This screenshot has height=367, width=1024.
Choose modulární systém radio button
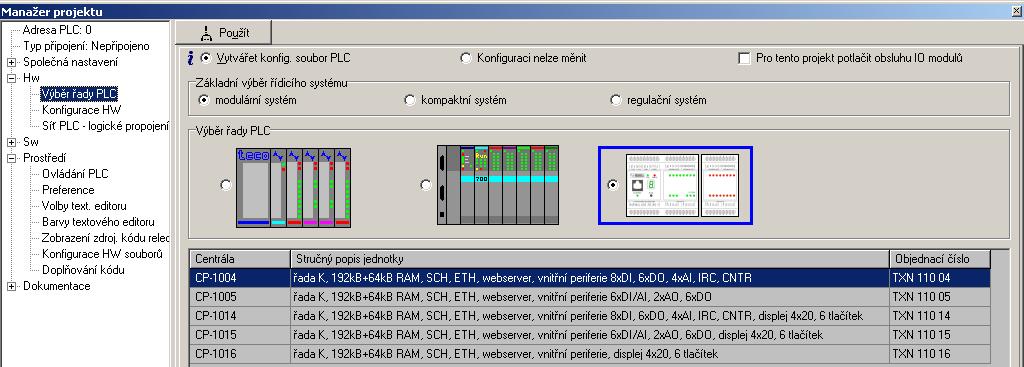click(x=204, y=100)
